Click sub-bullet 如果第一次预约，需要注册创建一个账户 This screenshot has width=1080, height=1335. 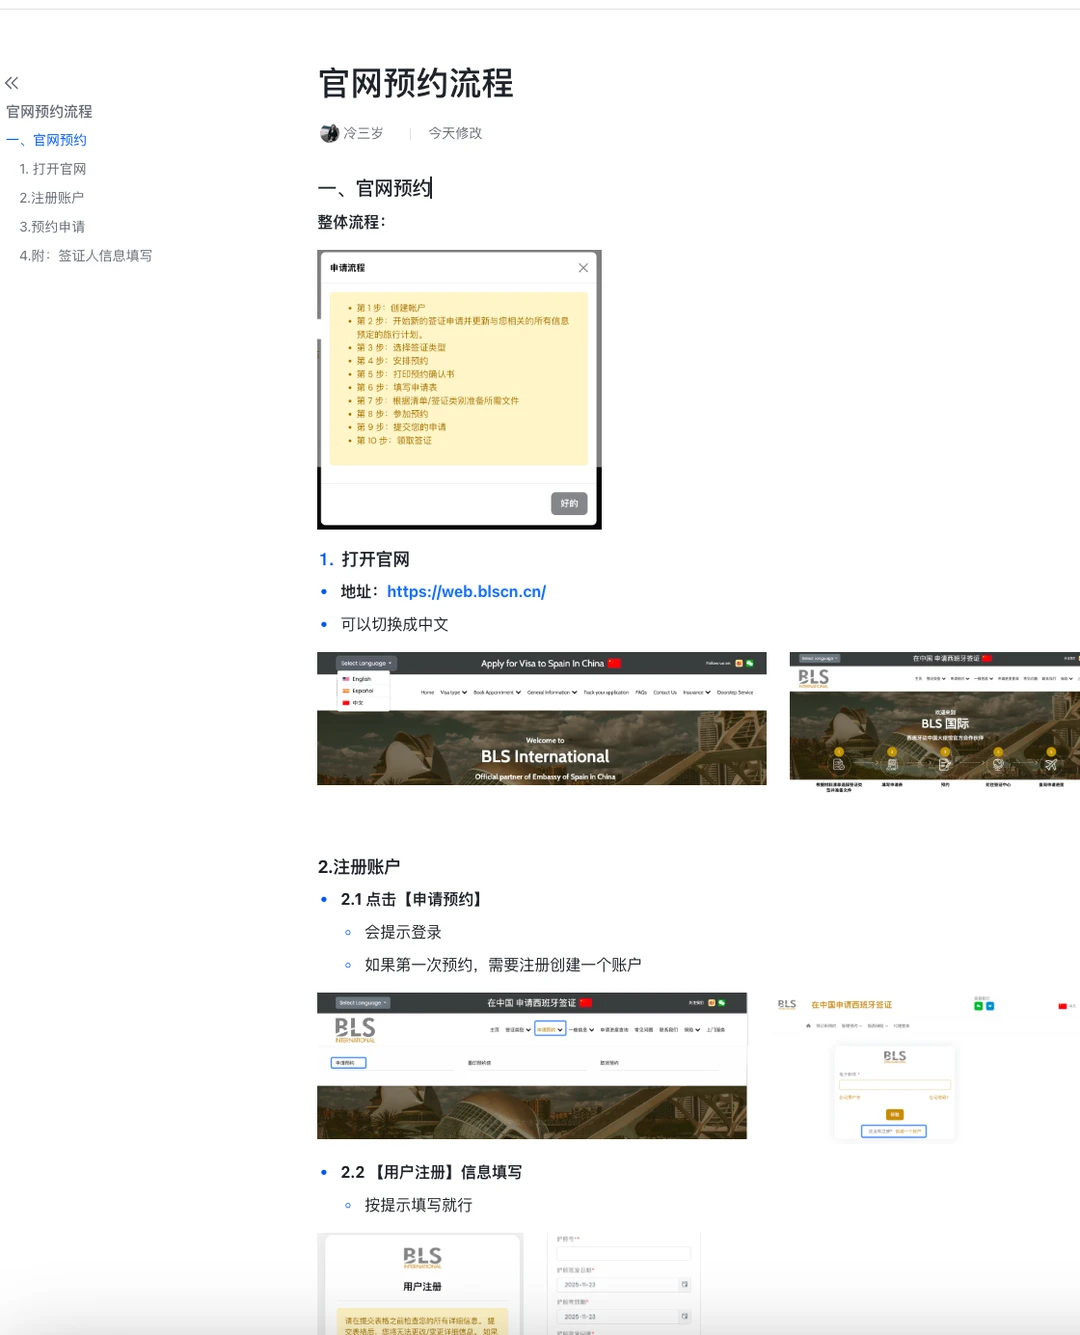point(503,965)
